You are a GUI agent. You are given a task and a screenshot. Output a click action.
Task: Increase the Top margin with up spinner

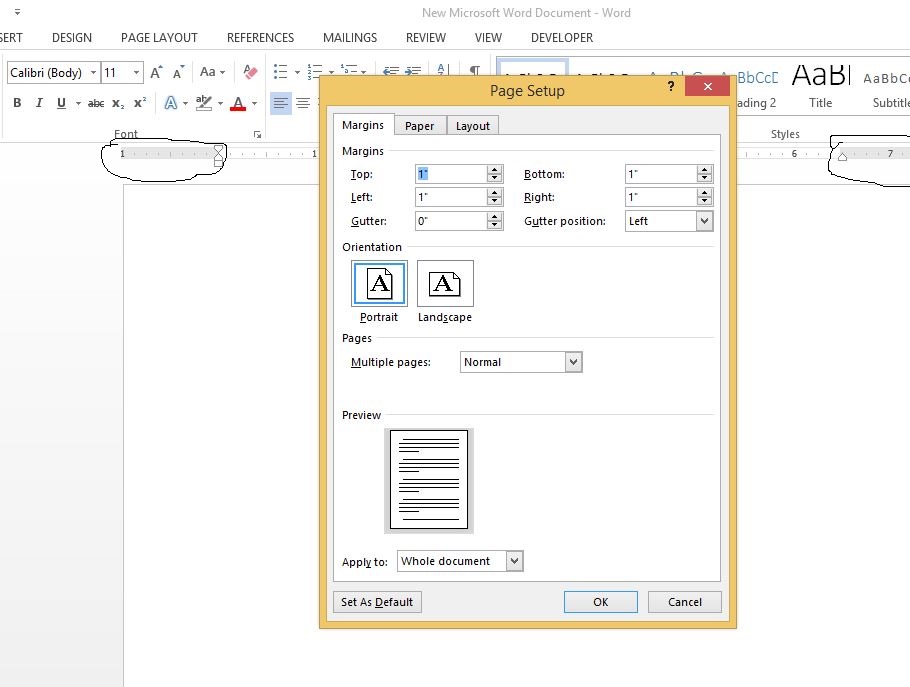click(494, 169)
